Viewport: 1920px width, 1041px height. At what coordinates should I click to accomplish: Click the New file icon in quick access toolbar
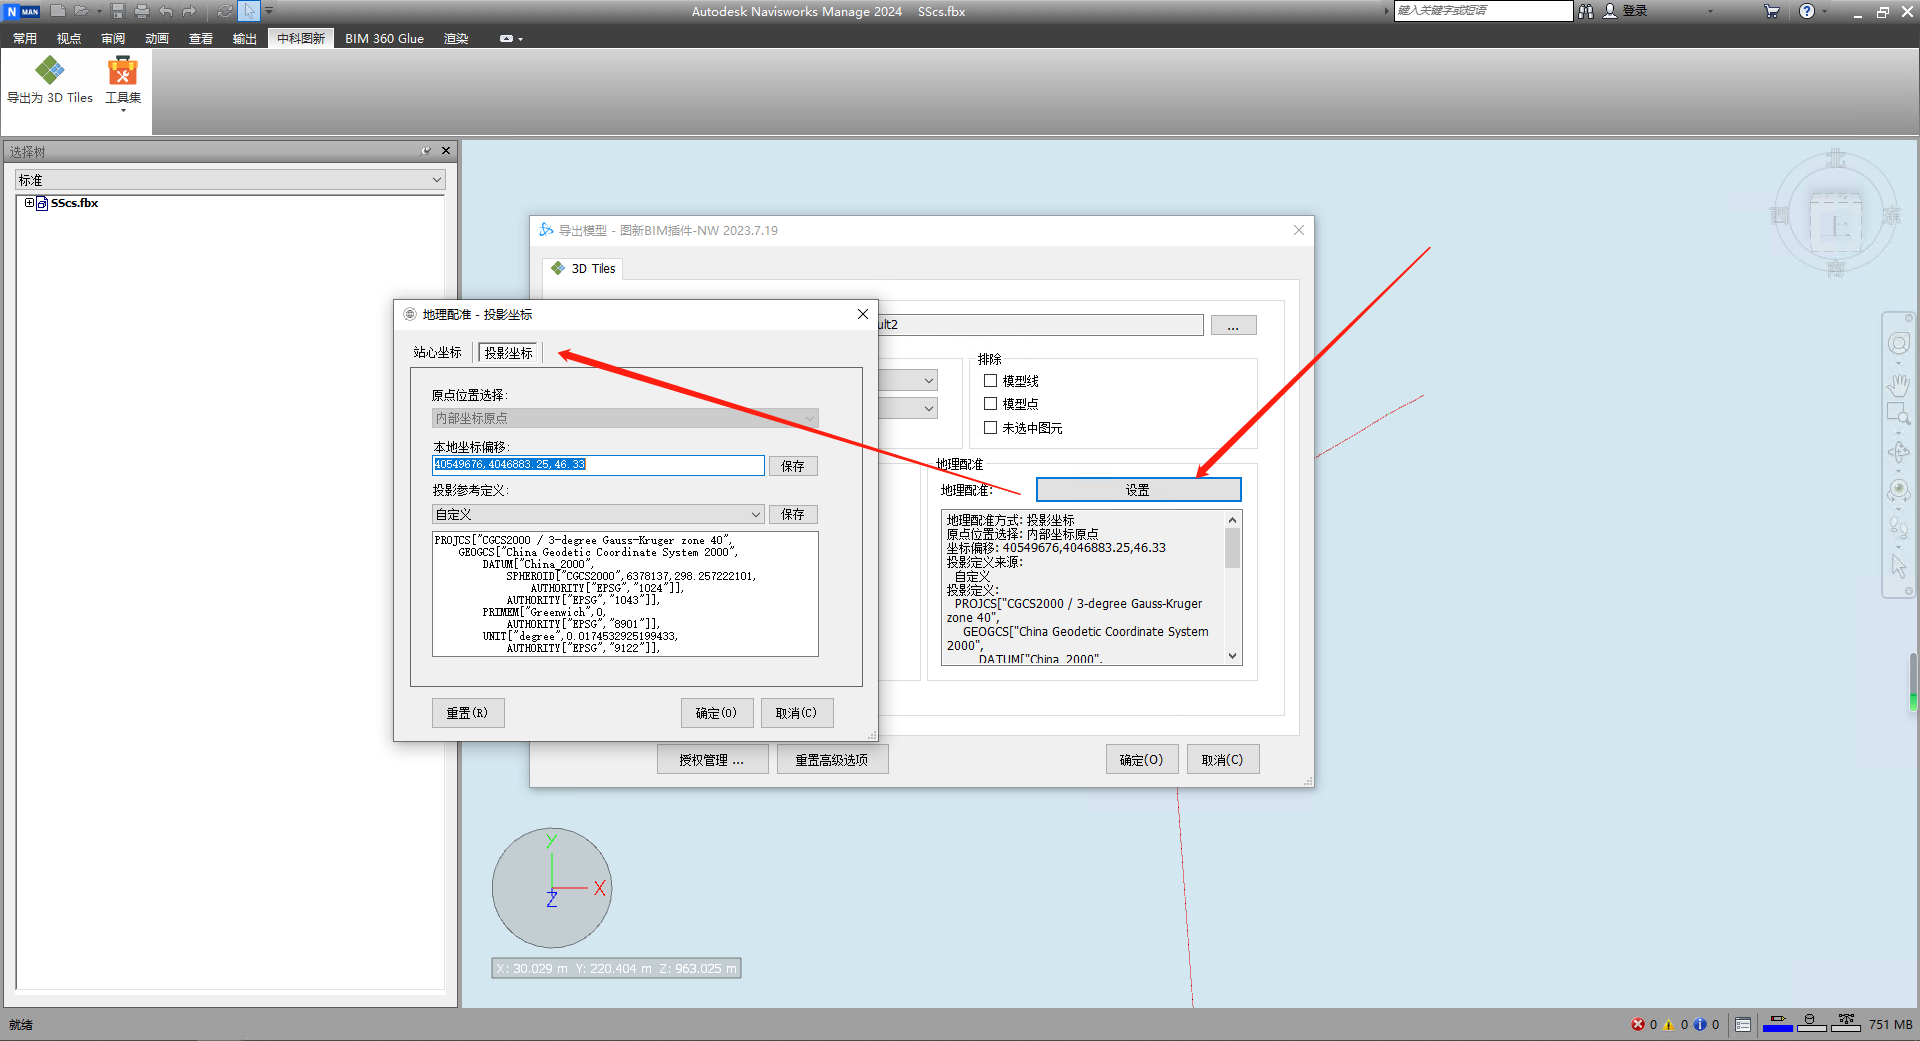pyautogui.click(x=58, y=11)
